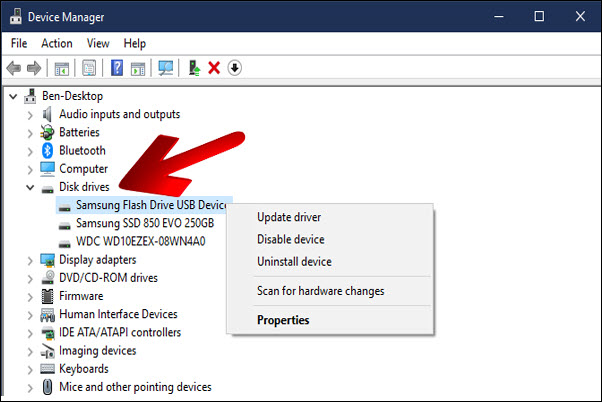Choose Update driver from the context menu
The image size is (602, 402).
click(289, 217)
